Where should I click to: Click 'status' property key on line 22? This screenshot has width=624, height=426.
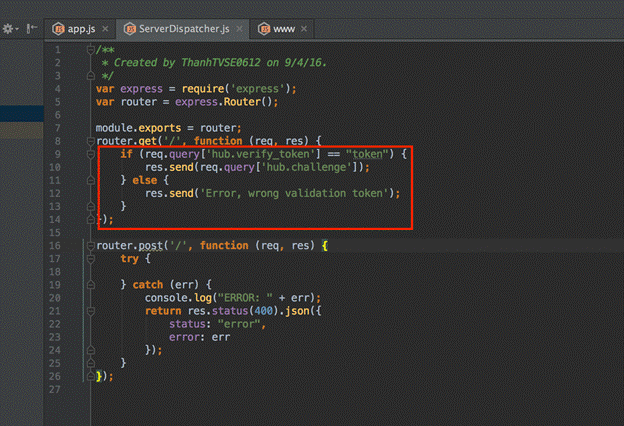point(187,324)
